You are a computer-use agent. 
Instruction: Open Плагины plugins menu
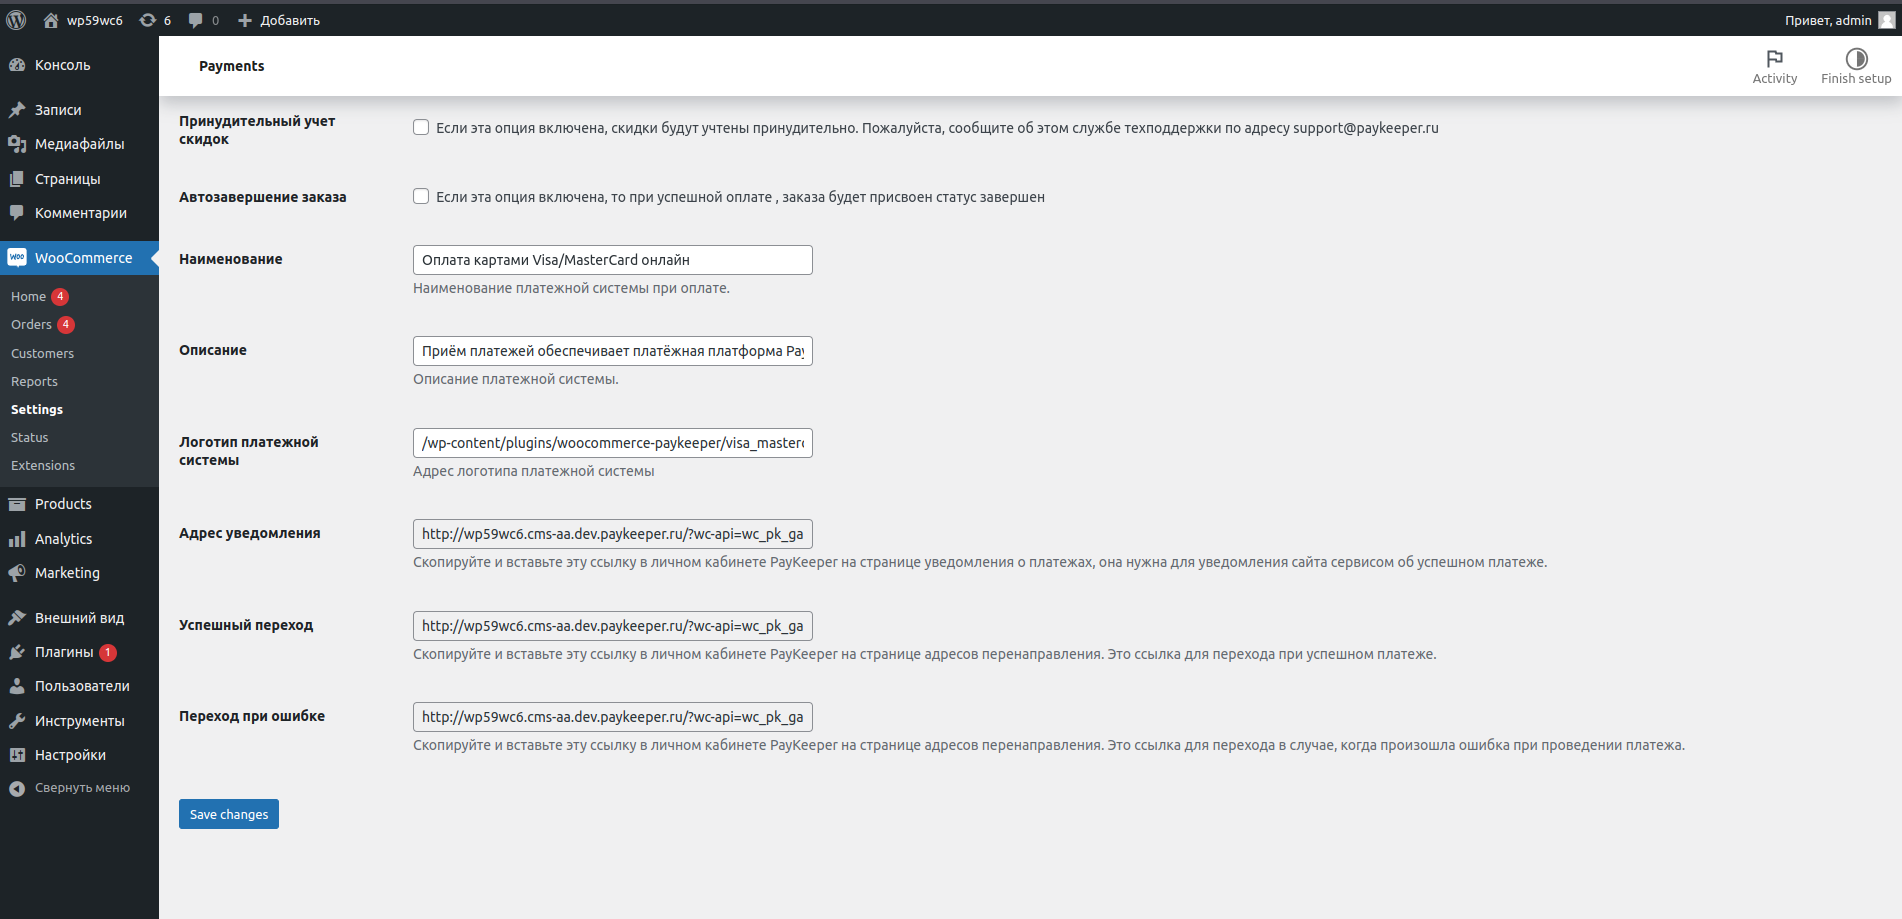pyautogui.click(x=64, y=652)
